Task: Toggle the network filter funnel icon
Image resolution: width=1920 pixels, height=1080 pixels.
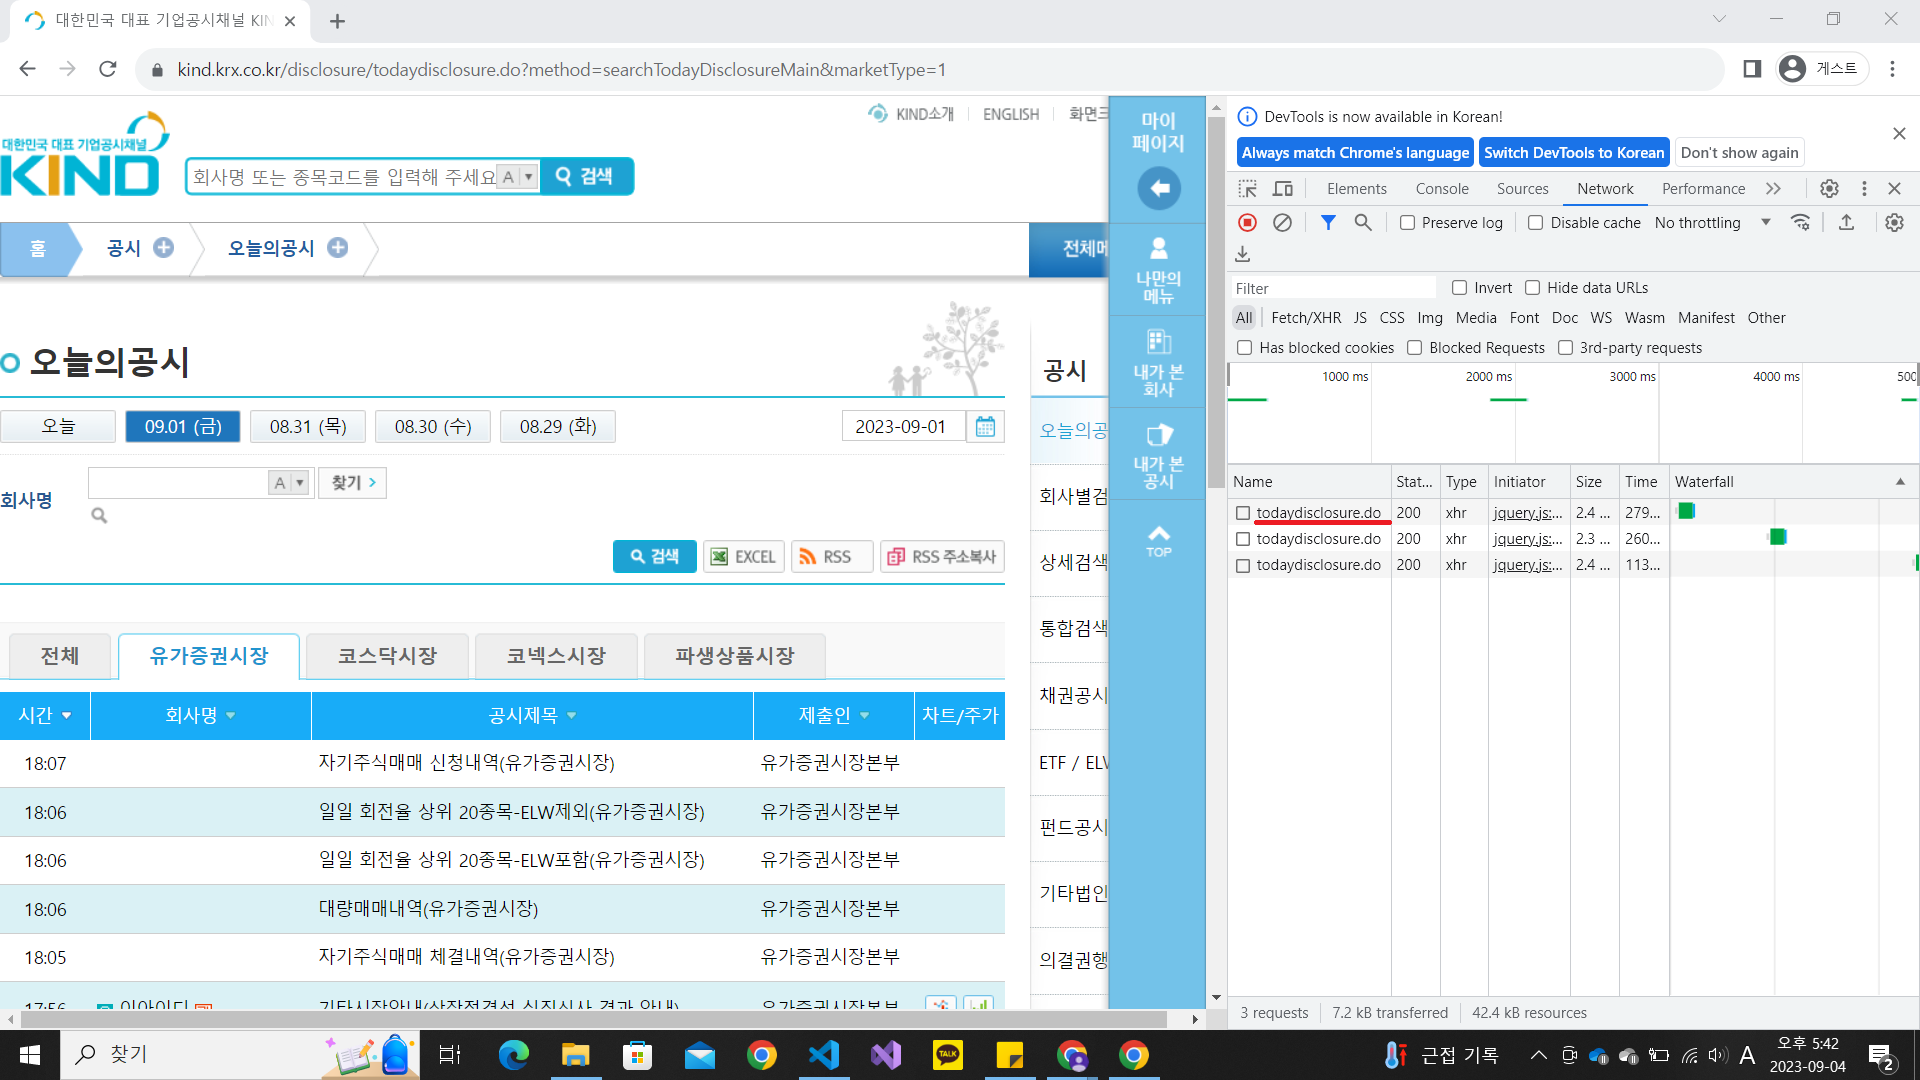Action: pyautogui.click(x=1328, y=223)
